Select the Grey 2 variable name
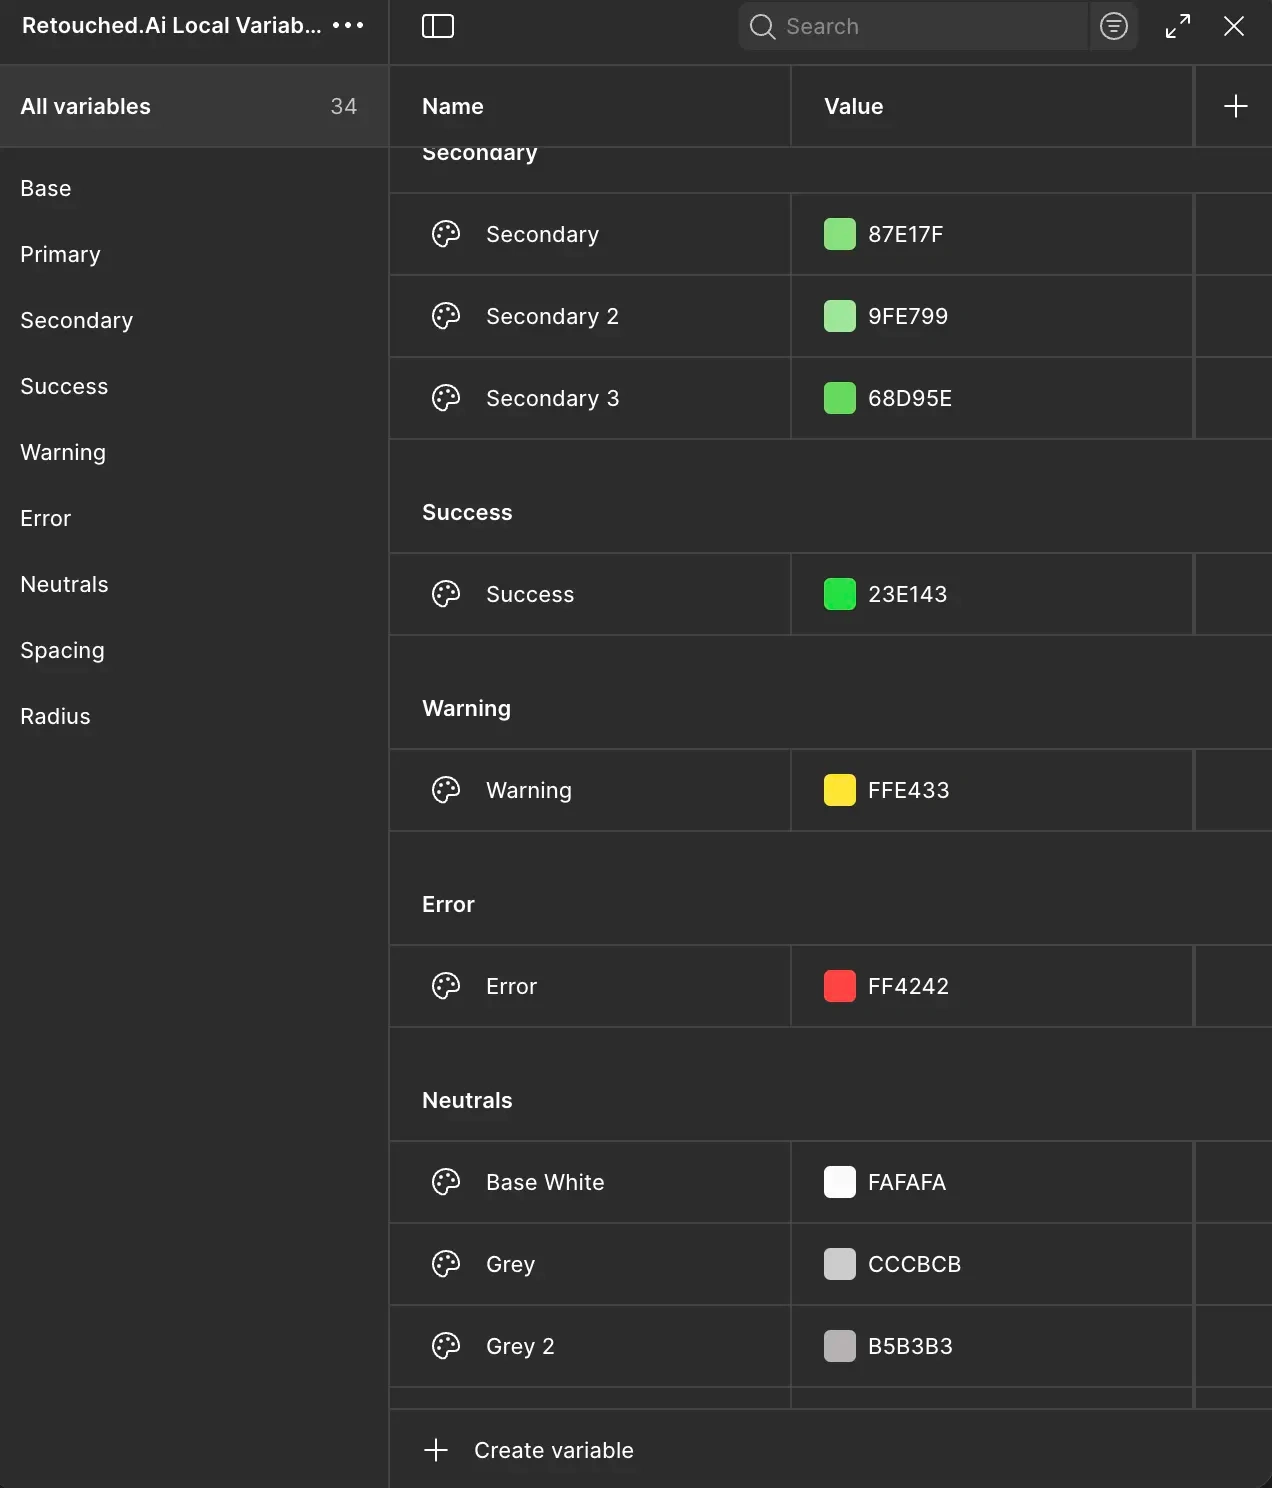This screenshot has width=1272, height=1488. pyautogui.click(x=520, y=1346)
